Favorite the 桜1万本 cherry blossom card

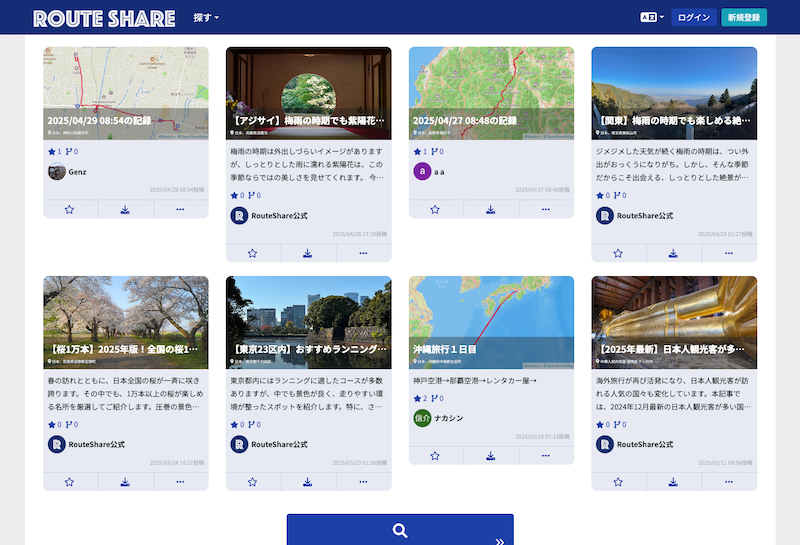coord(70,482)
